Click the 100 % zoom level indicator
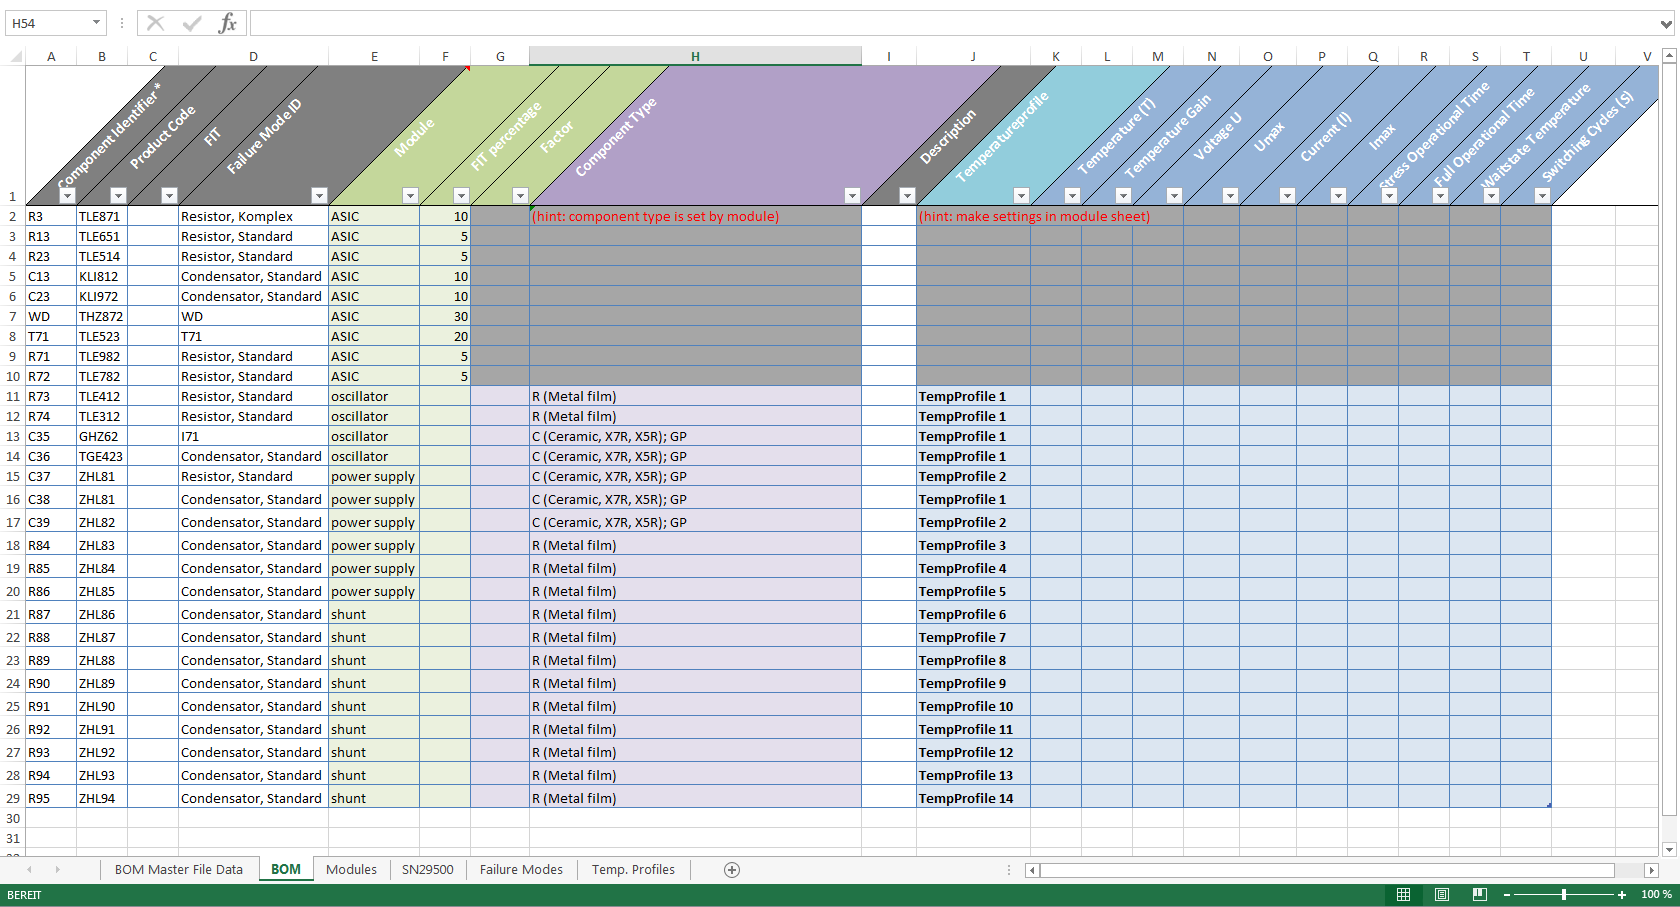1680x907 pixels. (x=1656, y=895)
